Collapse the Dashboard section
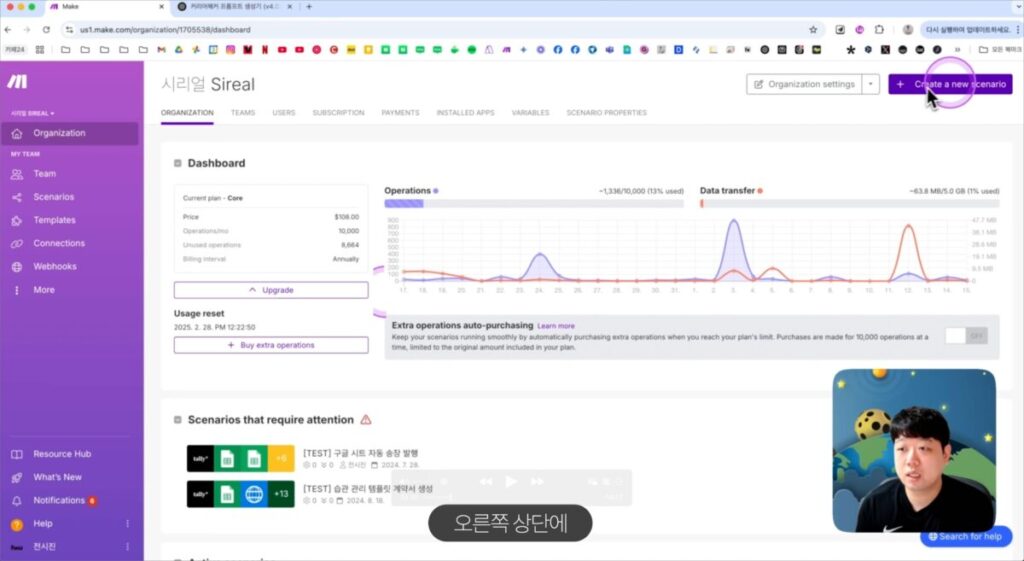This screenshot has height=561, width=1024. [178, 163]
